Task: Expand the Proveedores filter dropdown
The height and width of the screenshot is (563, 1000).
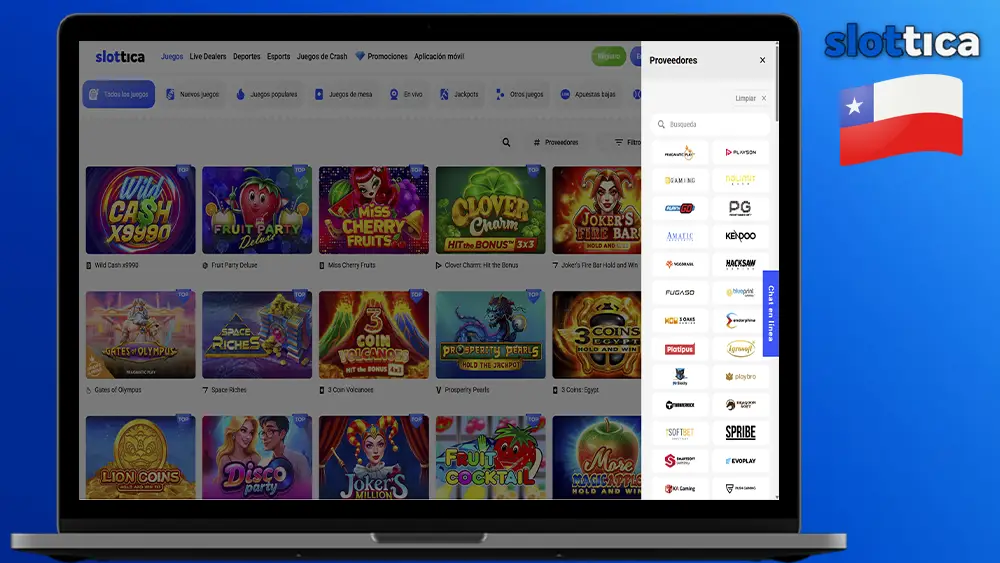Action: pyautogui.click(x=556, y=143)
